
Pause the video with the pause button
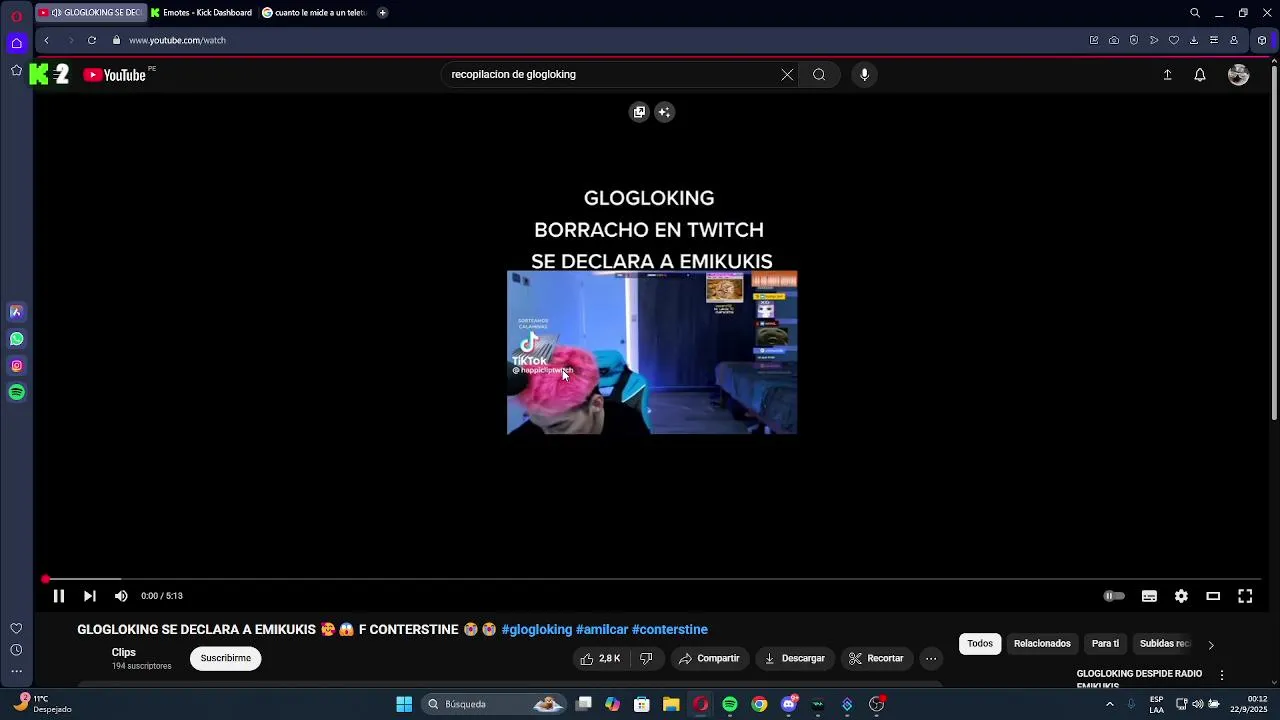(59, 596)
